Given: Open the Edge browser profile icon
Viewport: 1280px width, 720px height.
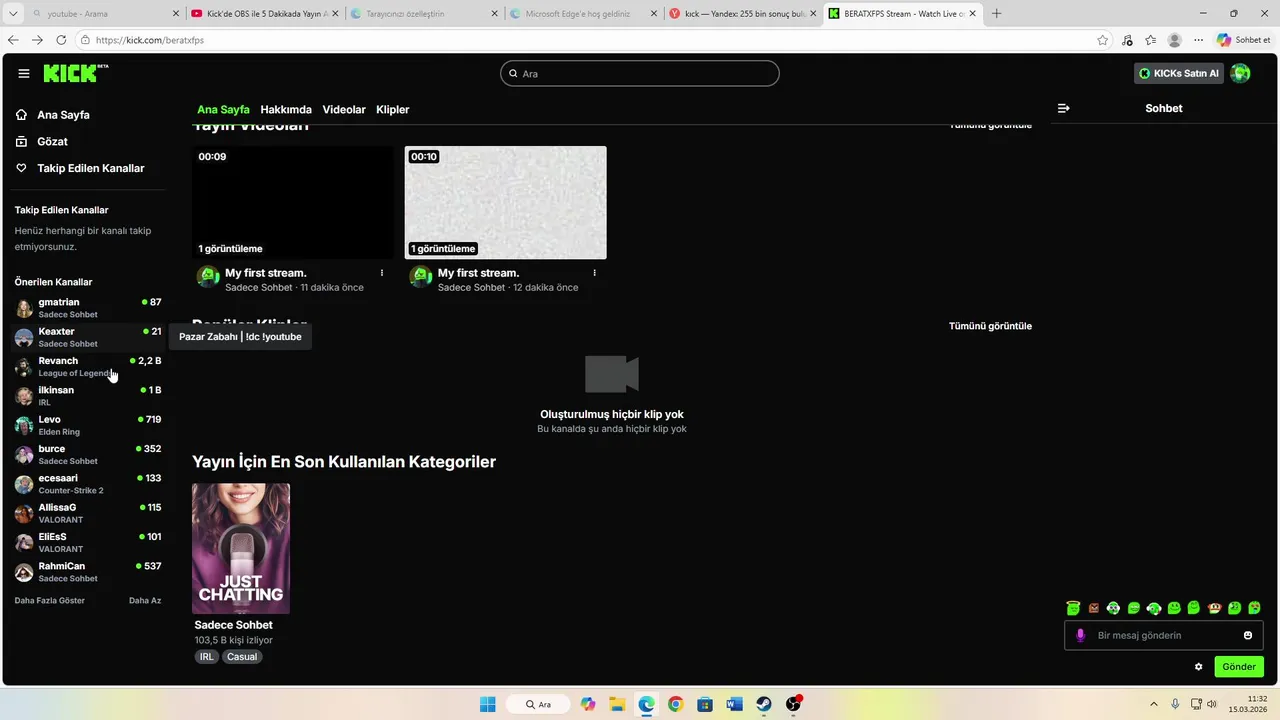Looking at the screenshot, I should coord(1175,40).
